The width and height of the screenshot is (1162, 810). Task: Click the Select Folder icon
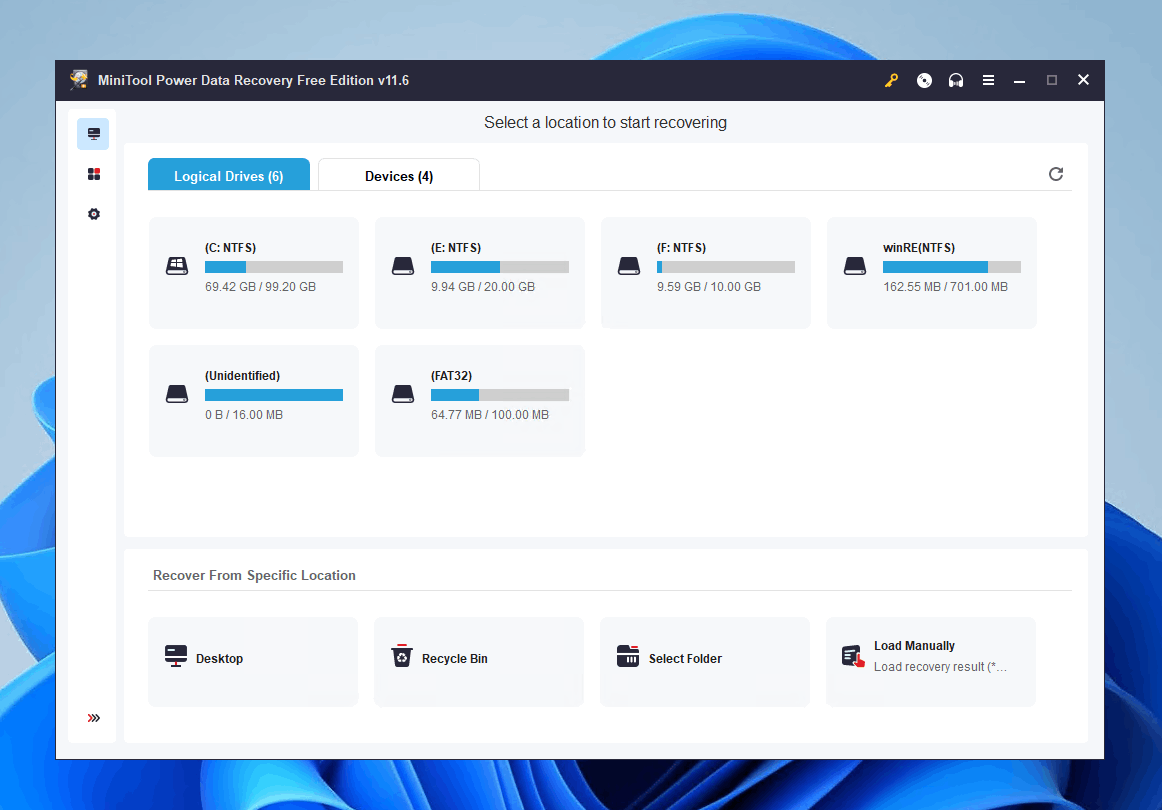pos(628,656)
